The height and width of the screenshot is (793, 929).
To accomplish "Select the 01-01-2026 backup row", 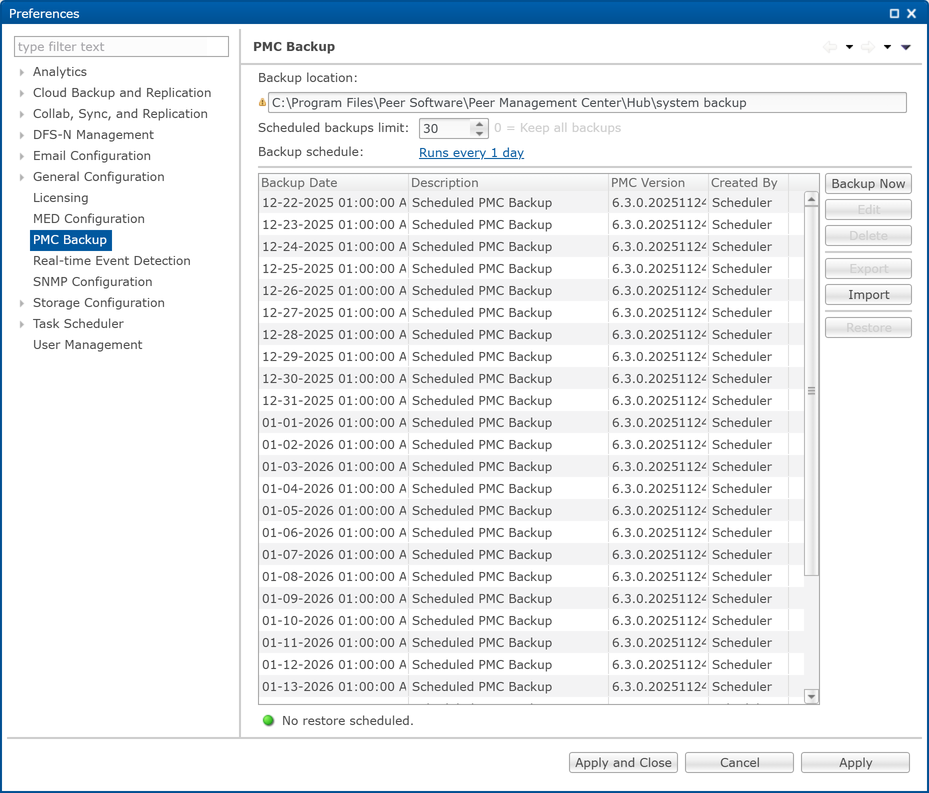I will [x=531, y=423].
